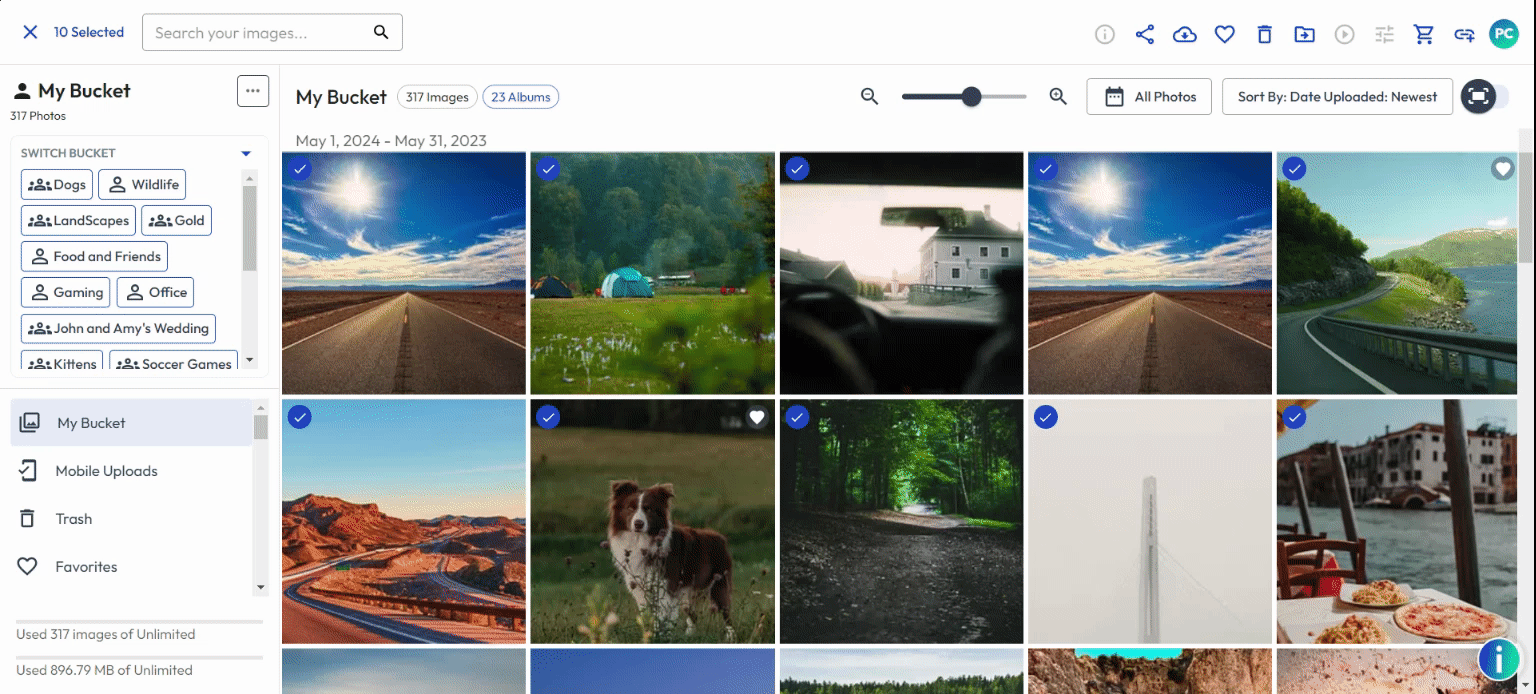Click the 317 Images chip

coord(437,97)
